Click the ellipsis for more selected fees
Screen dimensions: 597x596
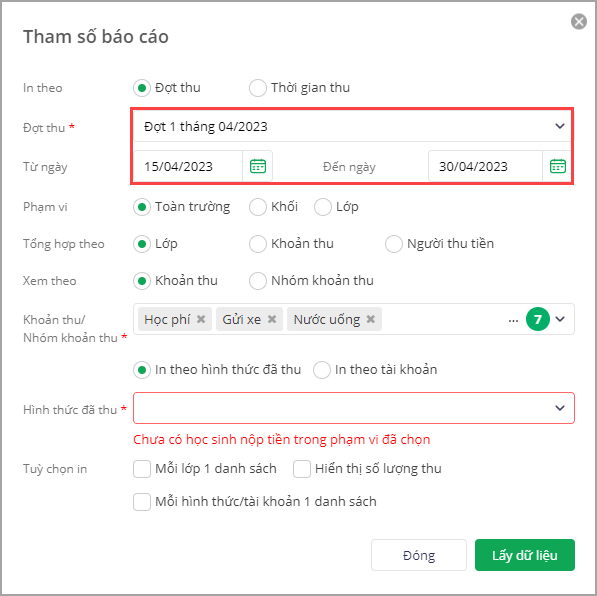(513, 320)
